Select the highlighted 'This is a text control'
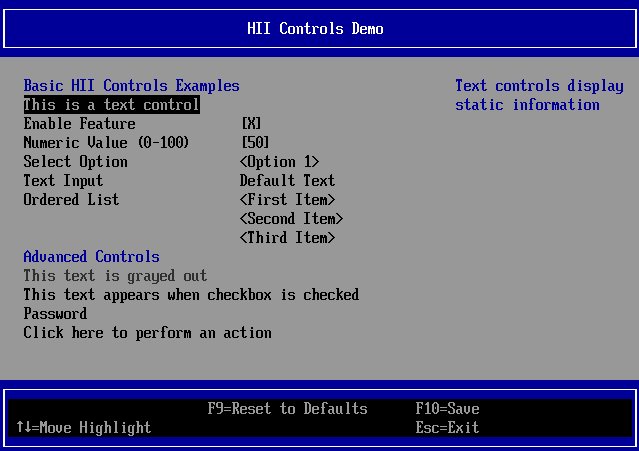The image size is (639, 451). click(x=111, y=105)
